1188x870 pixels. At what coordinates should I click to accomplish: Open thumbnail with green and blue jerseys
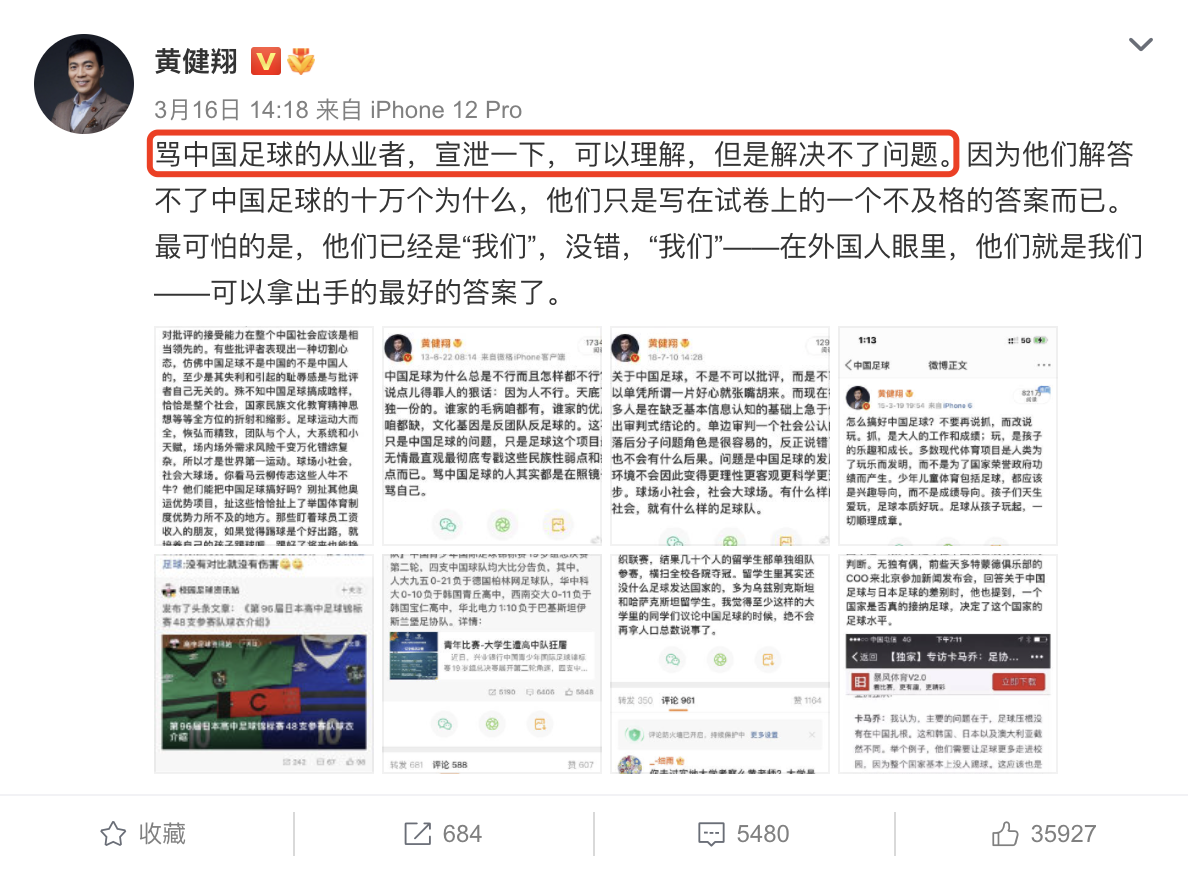tap(264, 664)
